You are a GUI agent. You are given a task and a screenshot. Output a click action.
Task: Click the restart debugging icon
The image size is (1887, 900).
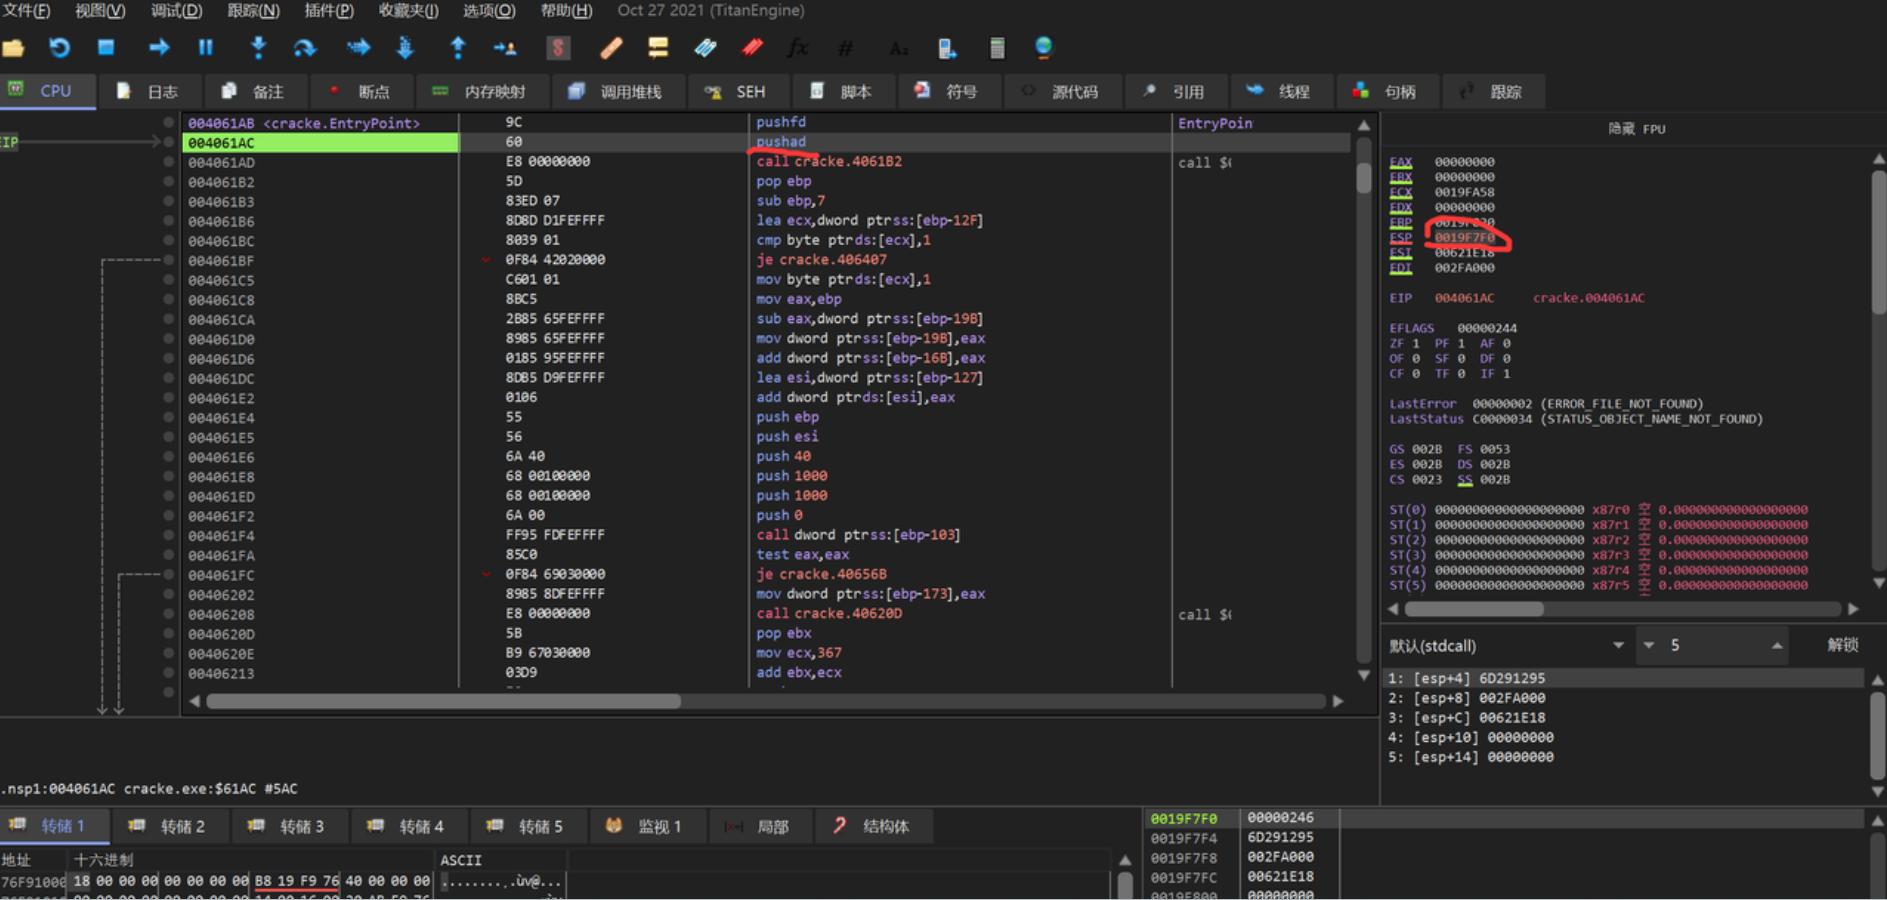pyautogui.click(x=60, y=47)
